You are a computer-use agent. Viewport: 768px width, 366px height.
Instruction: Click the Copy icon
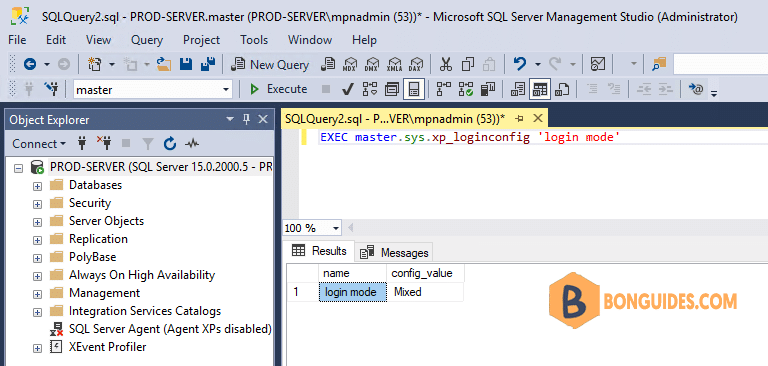pos(468,64)
